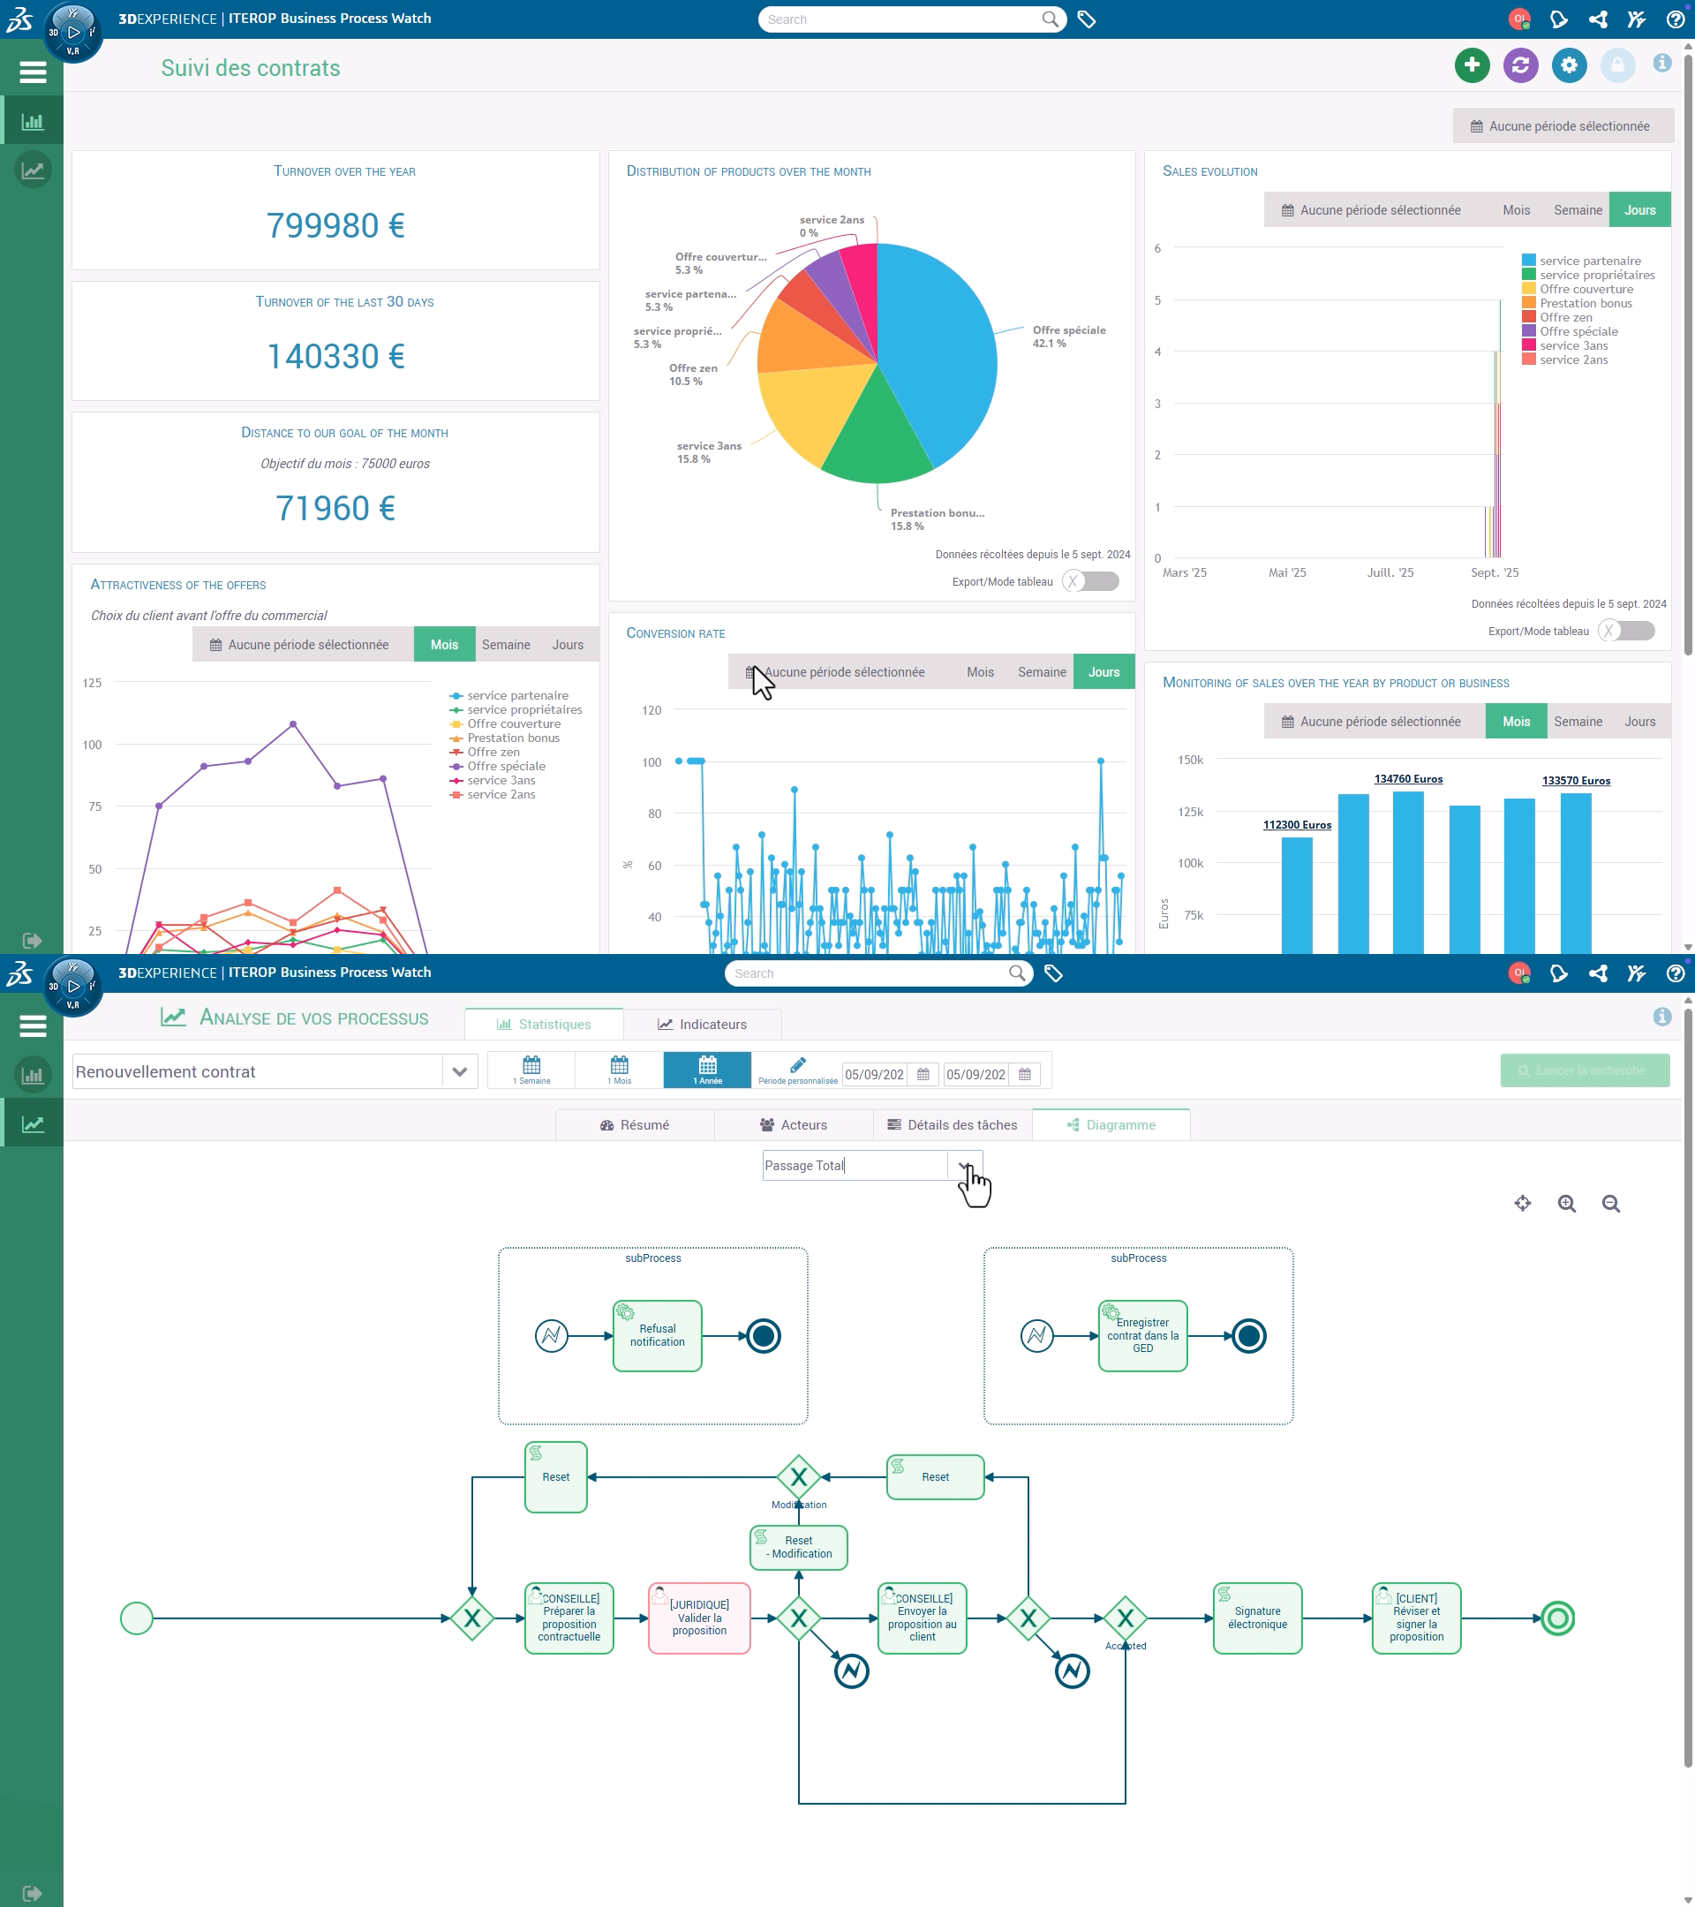Click the Lancer la recherche button
The image size is (1695, 1907).
point(1583,1070)
